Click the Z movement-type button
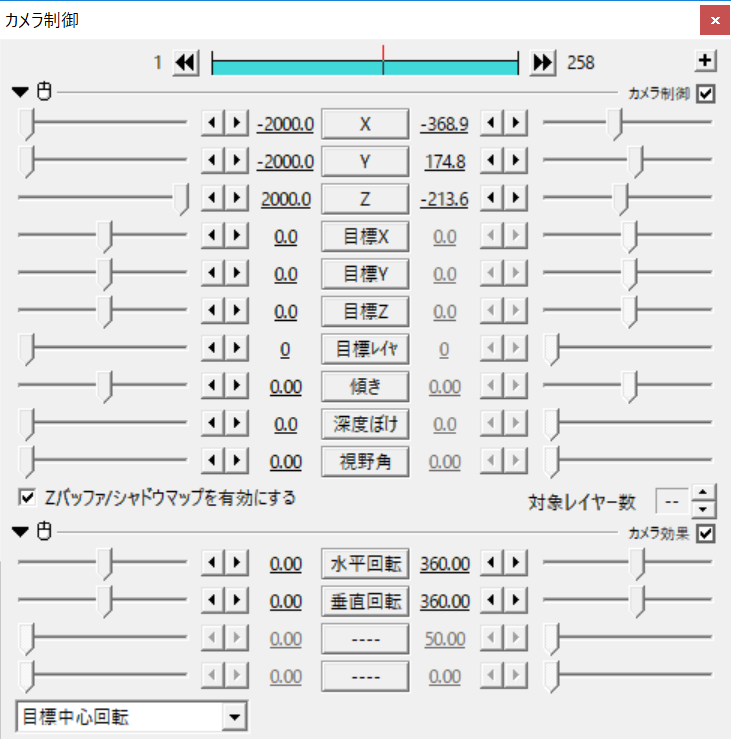 point(365,199)
